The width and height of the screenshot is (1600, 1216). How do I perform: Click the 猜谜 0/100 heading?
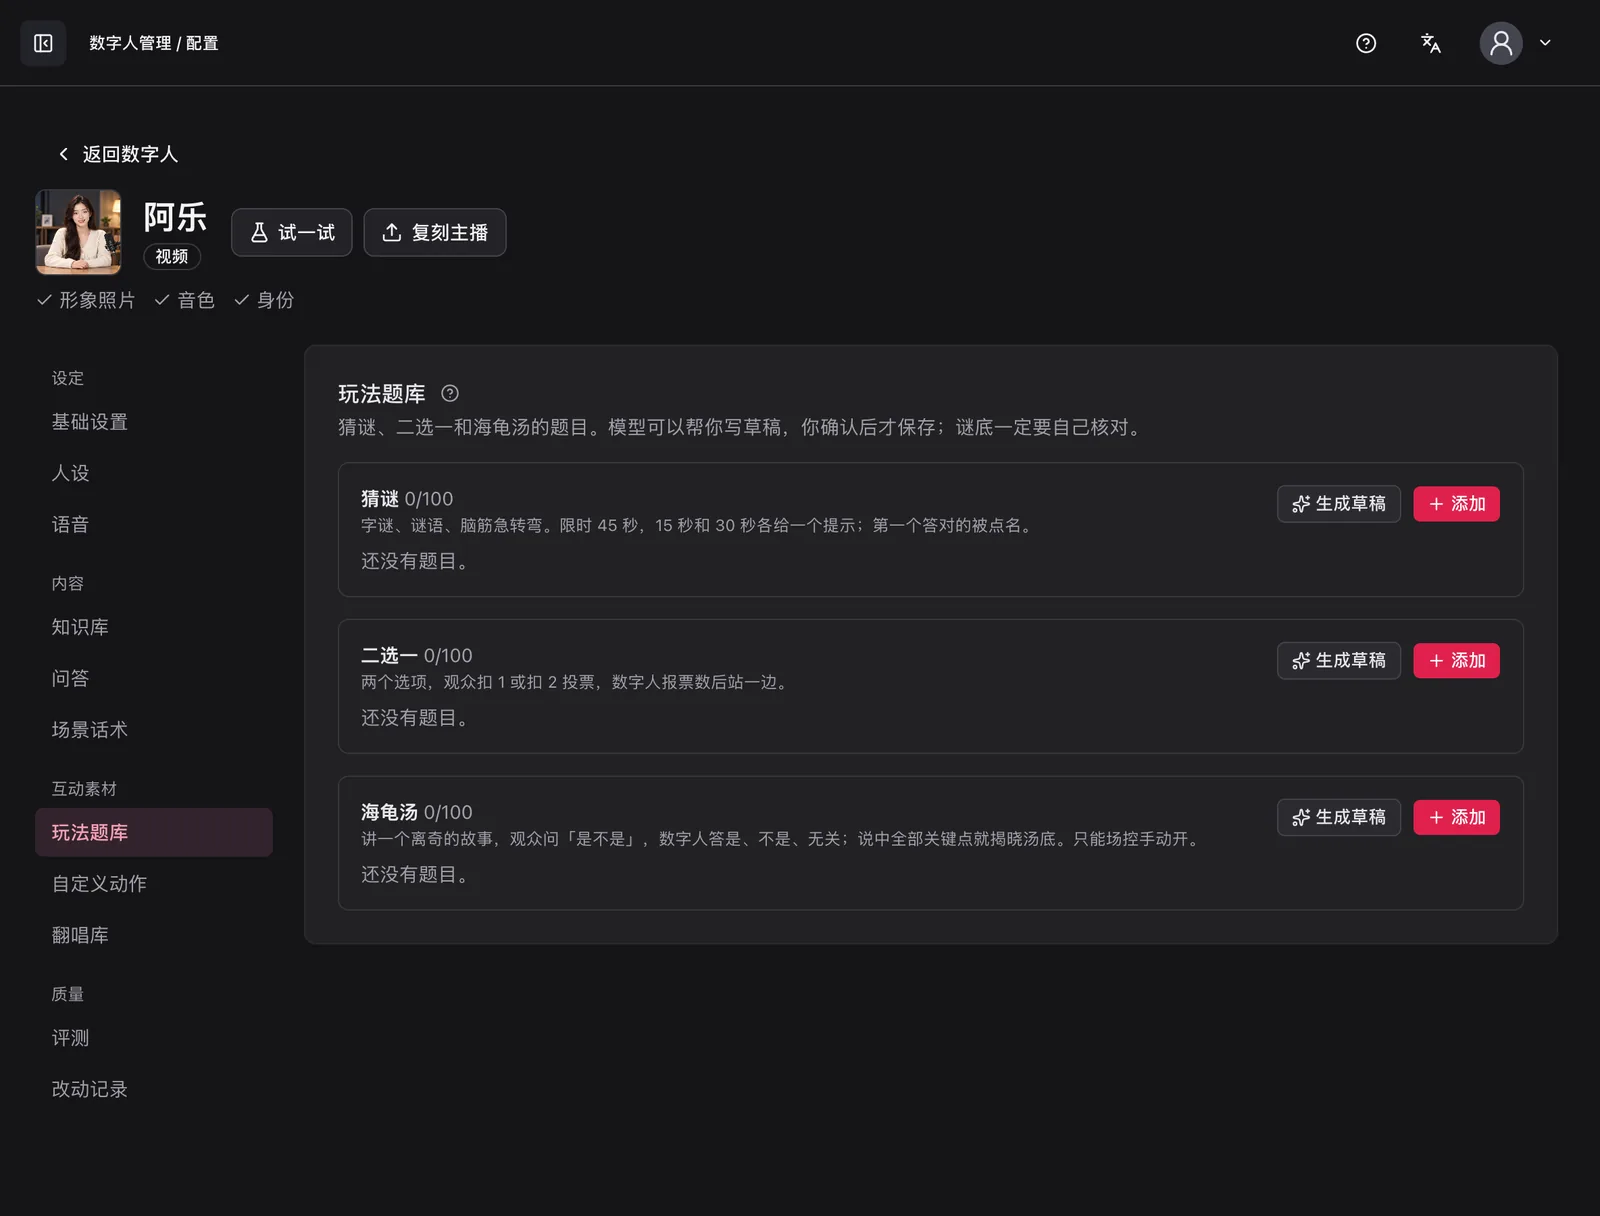407,499
